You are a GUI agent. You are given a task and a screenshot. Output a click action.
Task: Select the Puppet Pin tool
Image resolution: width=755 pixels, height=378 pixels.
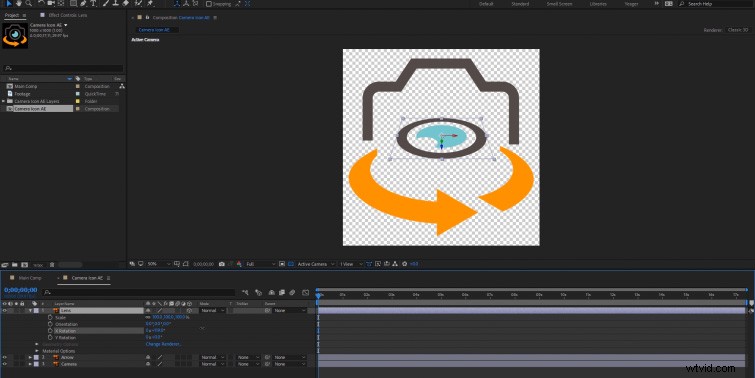[x=150, y=3]
